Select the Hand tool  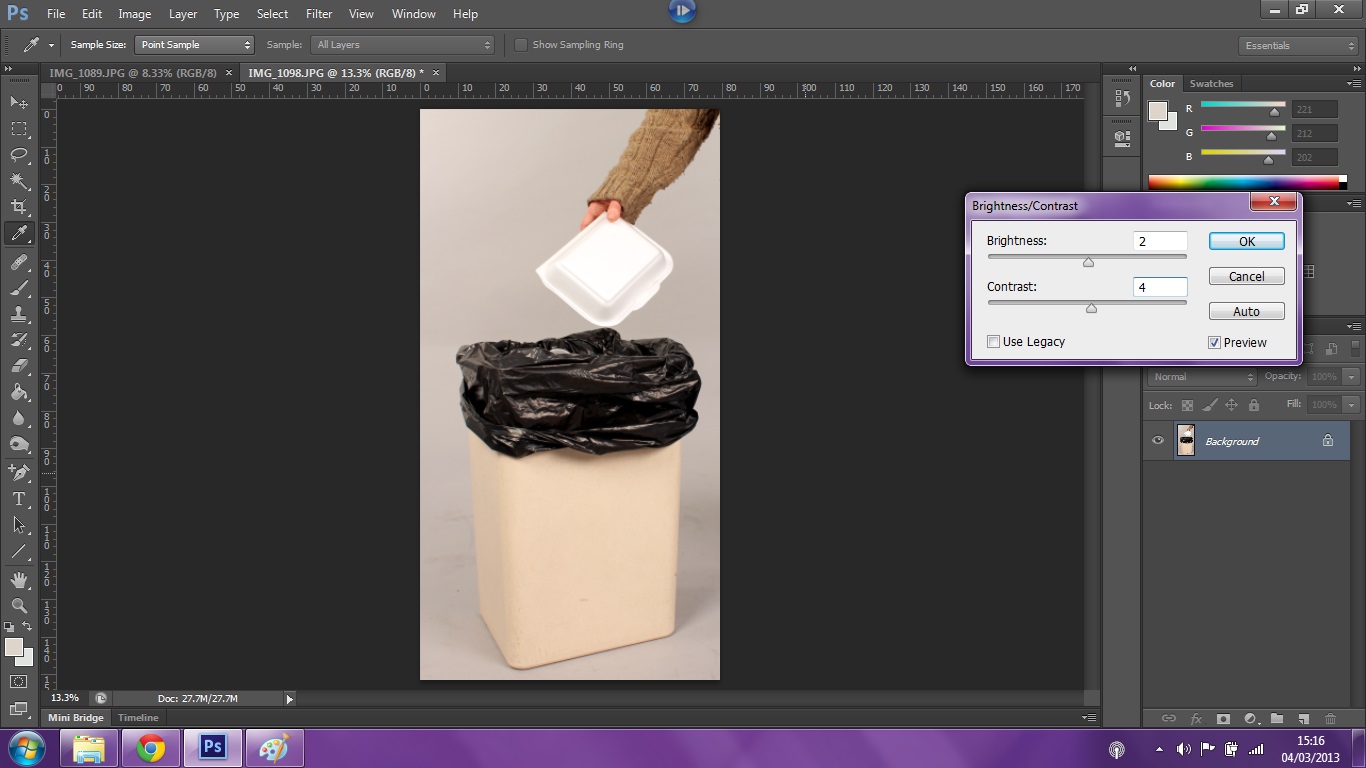19,579
